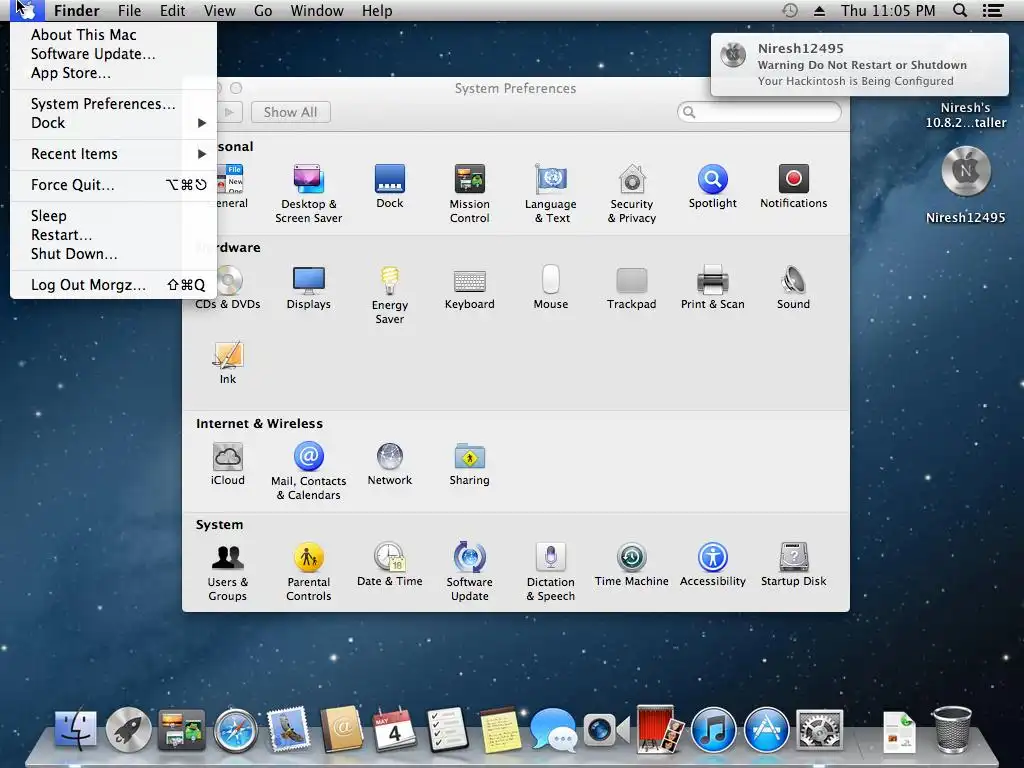Select App Store… in Apple menu

(114, 72)
